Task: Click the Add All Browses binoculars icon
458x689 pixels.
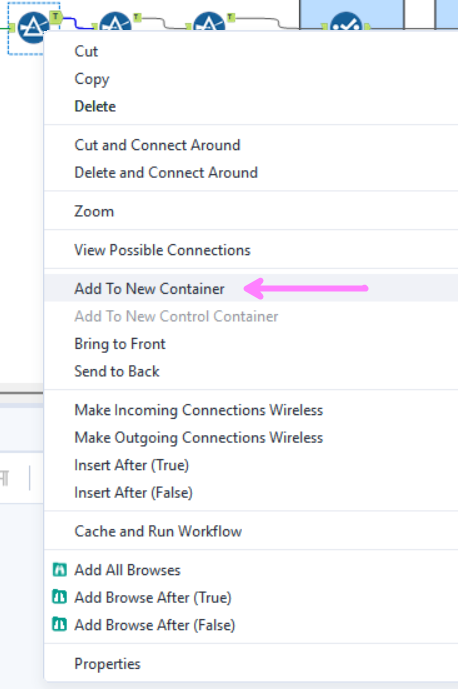Action: click(59, 570)
